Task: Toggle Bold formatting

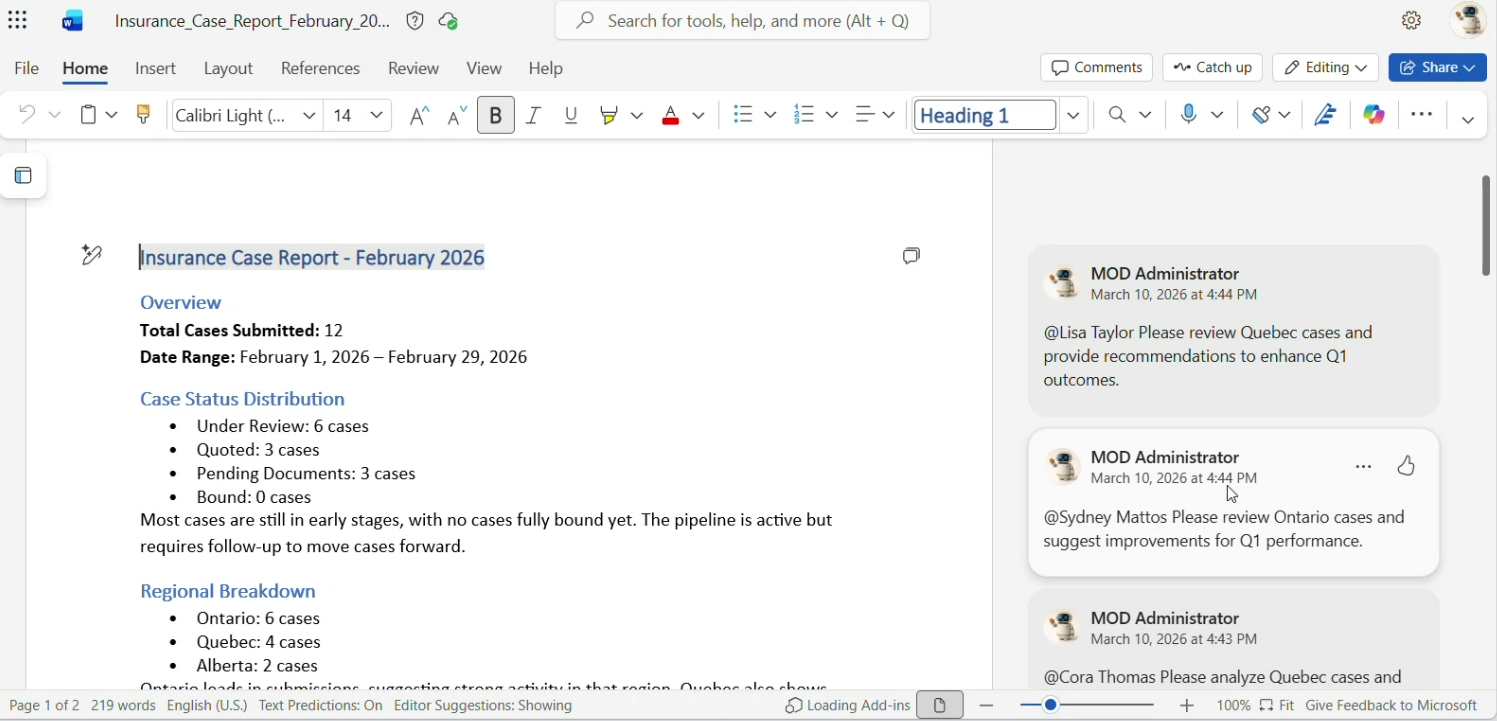Action: (x=496, y=116)
